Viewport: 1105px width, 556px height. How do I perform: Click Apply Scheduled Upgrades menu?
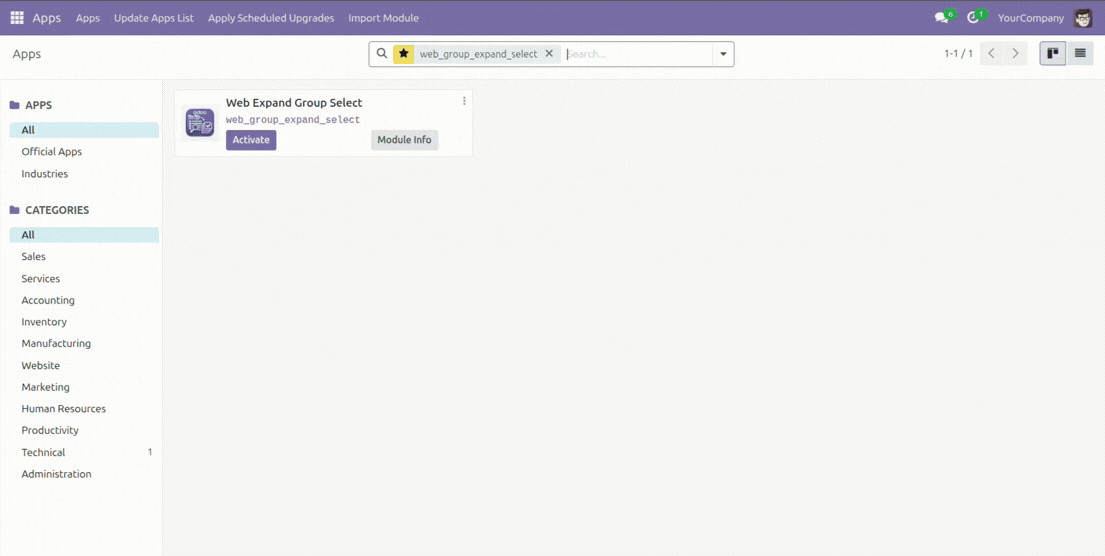[x=271, y=18]
